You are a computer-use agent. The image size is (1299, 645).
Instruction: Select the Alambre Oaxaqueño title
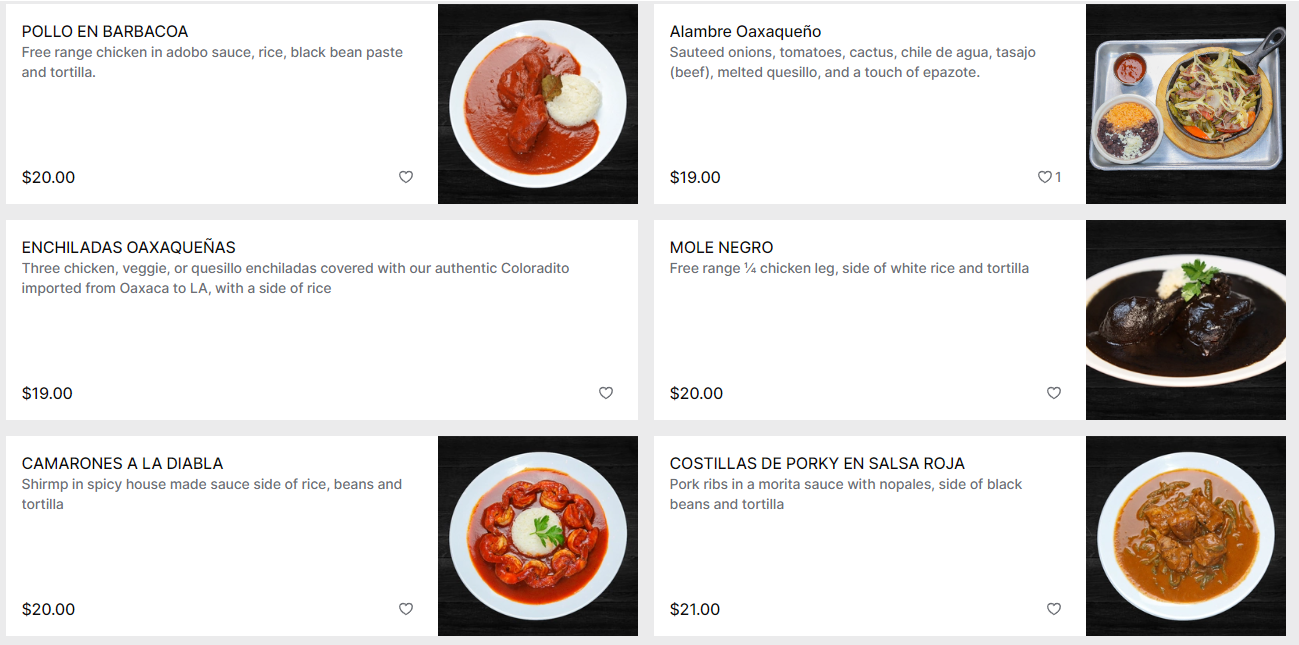click(746, 32)
